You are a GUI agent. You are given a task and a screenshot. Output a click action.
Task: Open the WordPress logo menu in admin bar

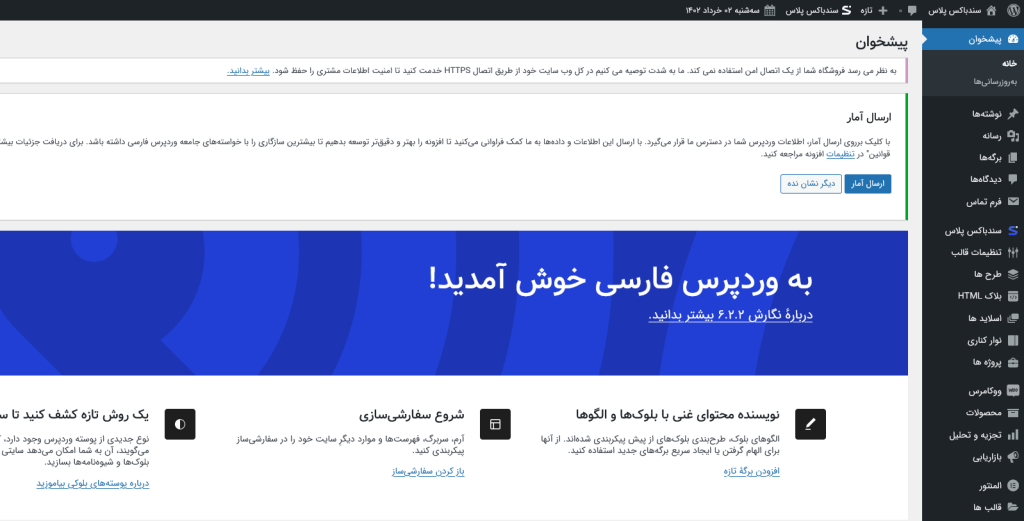[1014, 10]
